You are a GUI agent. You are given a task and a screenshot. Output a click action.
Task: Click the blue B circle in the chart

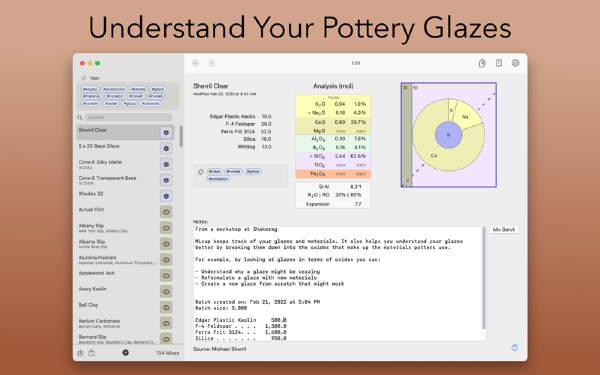[448, 135]
